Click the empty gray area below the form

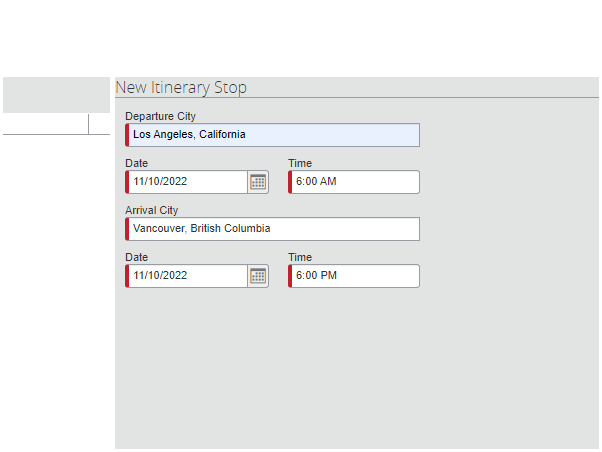(x=357, y=369)
